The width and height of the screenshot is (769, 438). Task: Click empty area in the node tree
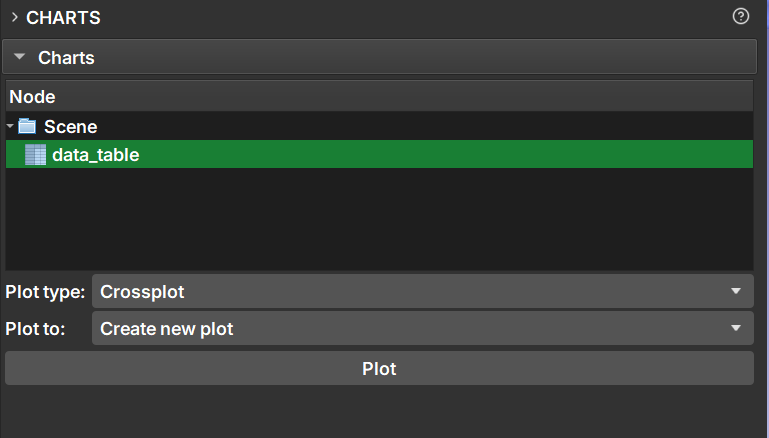(x=380, y=220)
